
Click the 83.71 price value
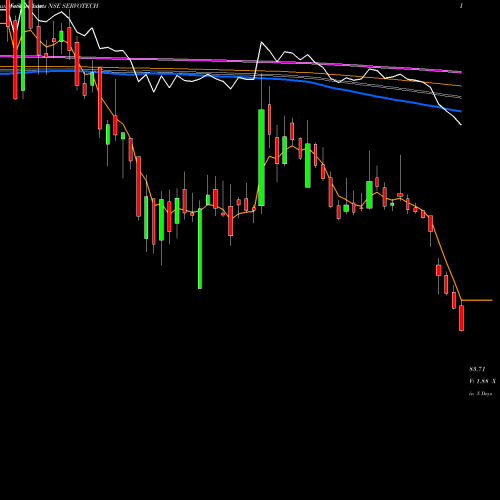point(477,369)
